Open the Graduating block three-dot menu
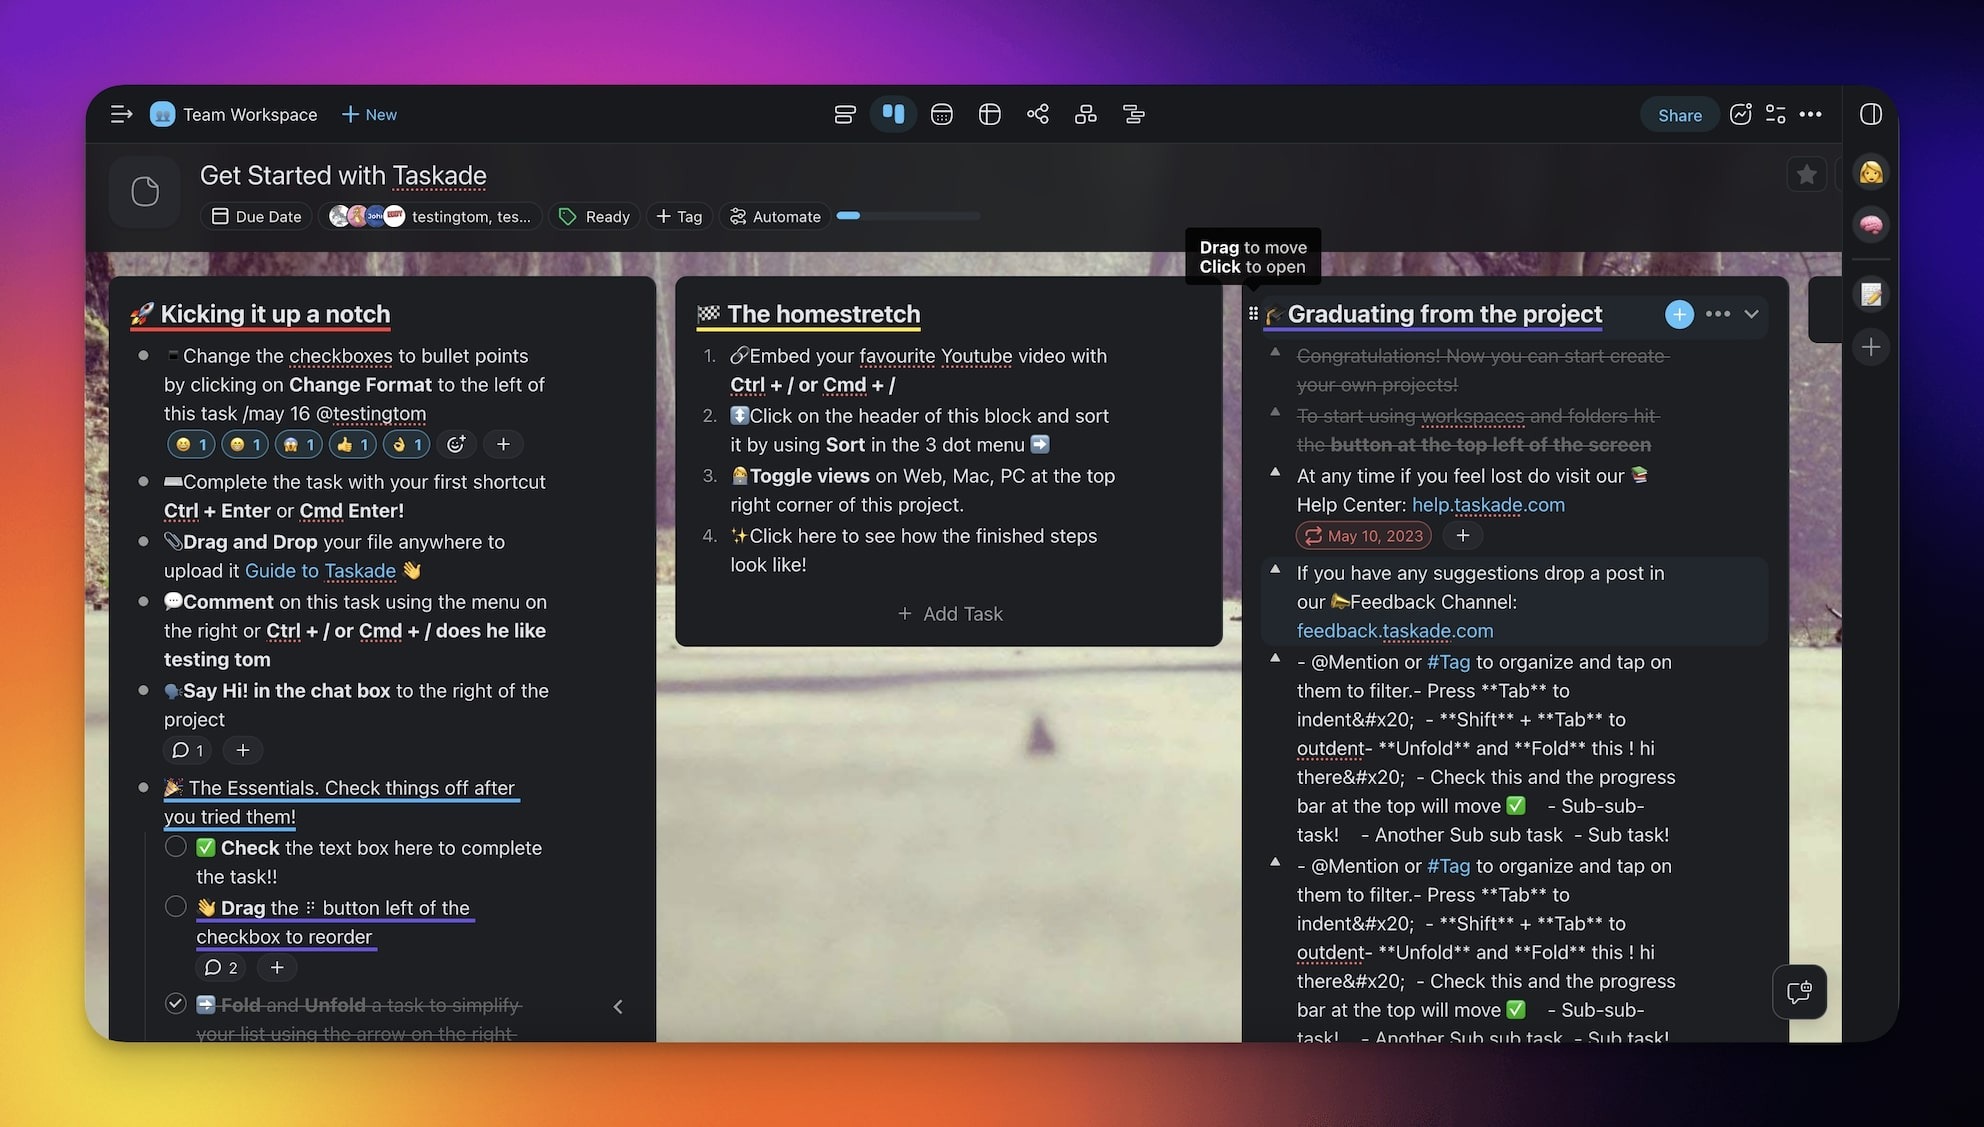 pos(1717,314)
